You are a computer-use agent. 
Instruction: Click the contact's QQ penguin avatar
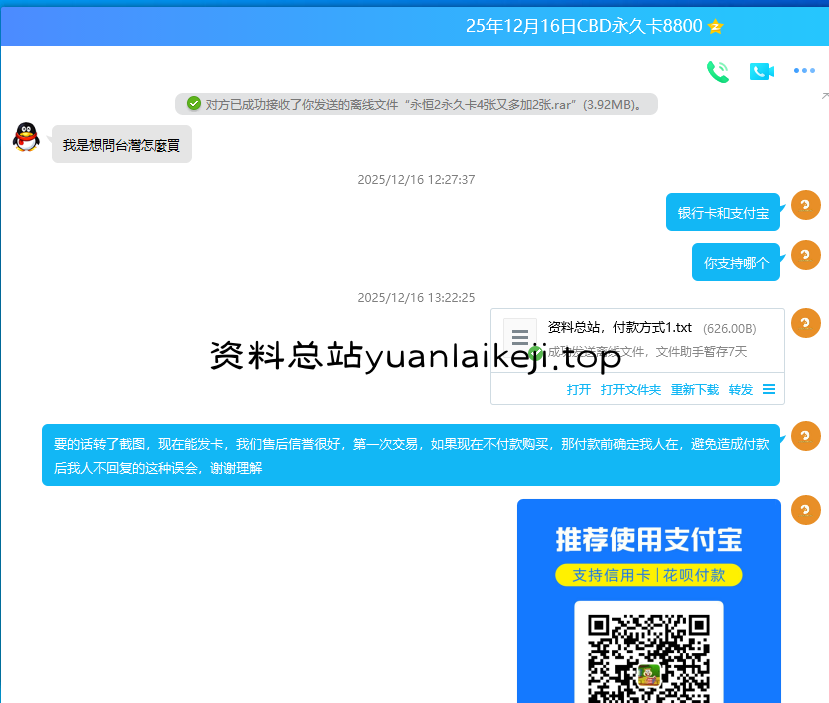click(x=26, y=137)
